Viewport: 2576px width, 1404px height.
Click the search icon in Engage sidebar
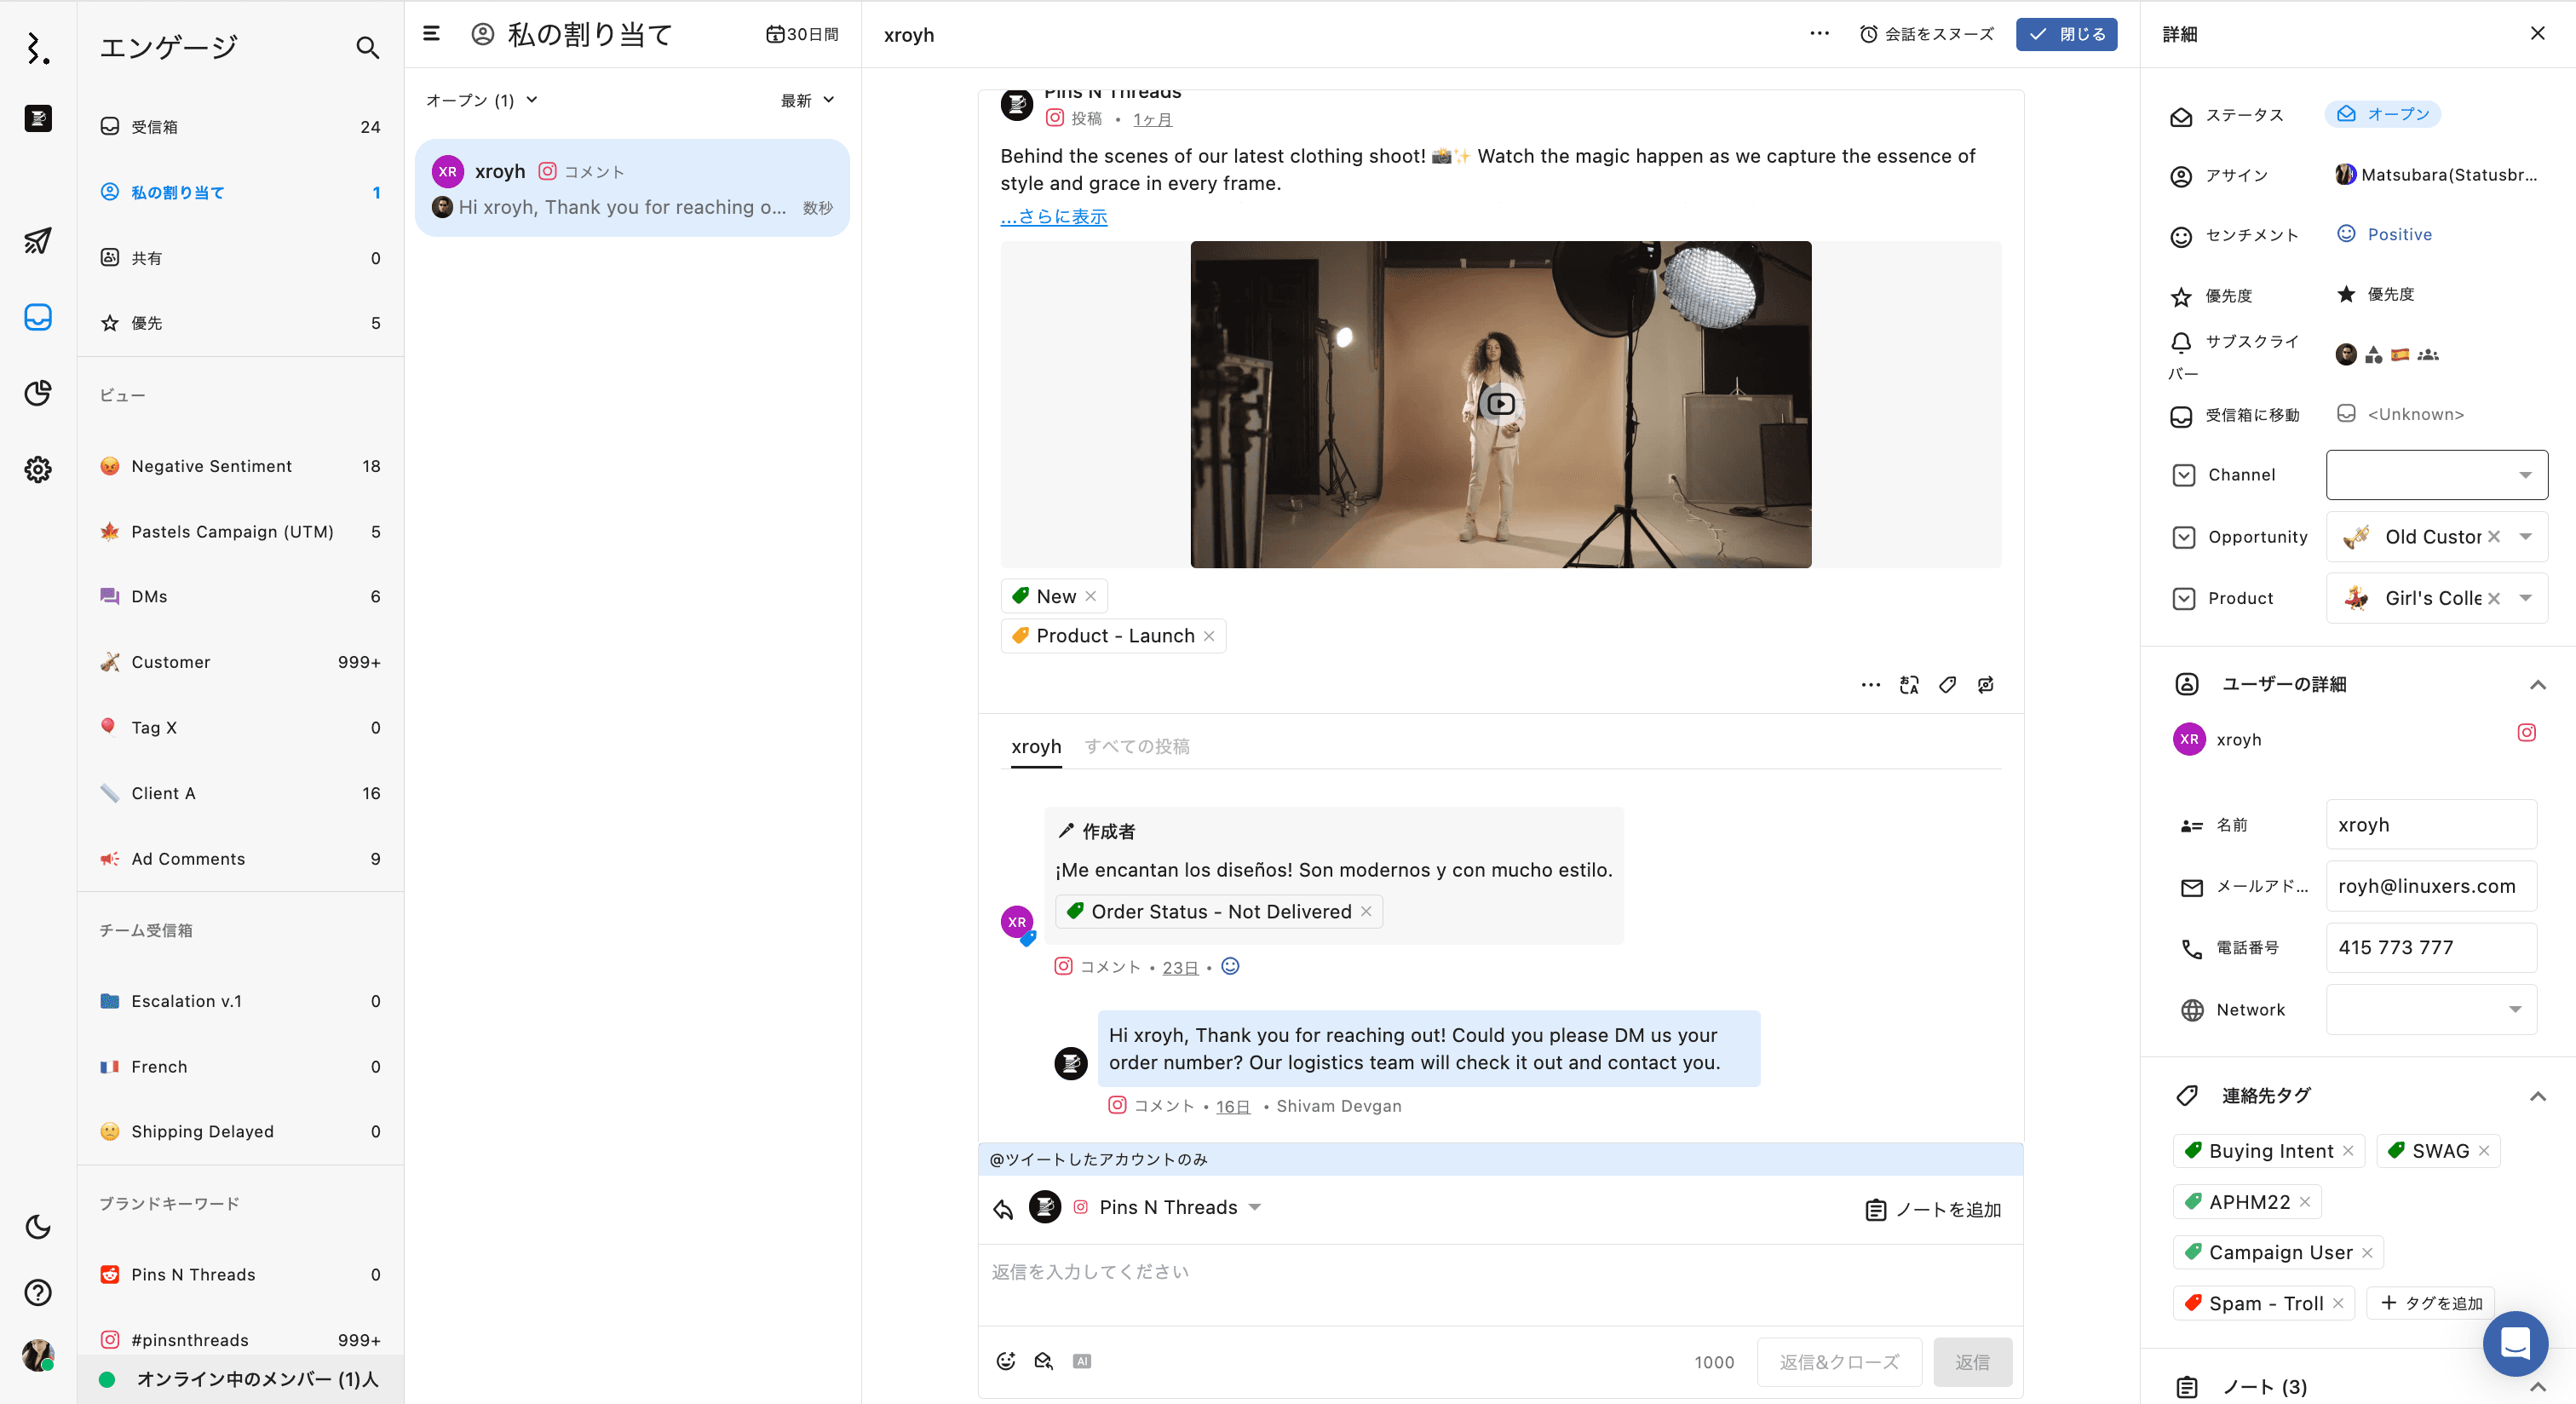pos(367,47)
